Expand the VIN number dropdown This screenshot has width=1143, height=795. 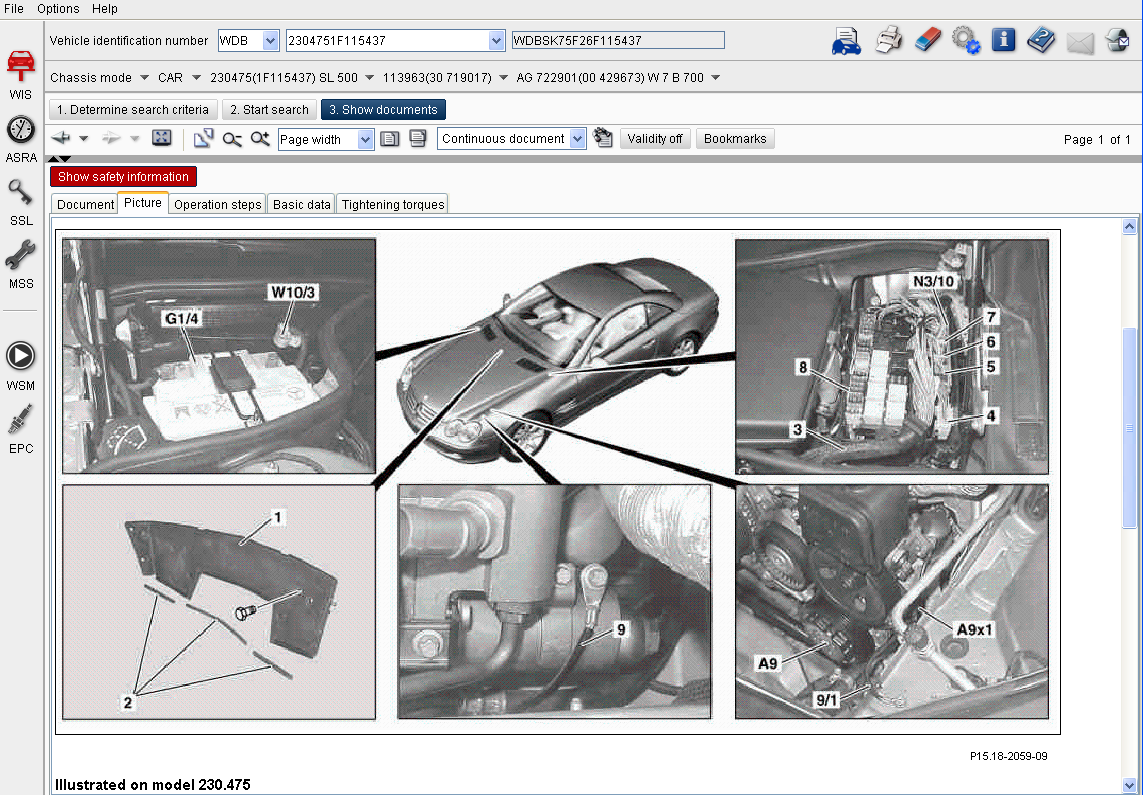[x=496, y=41]
